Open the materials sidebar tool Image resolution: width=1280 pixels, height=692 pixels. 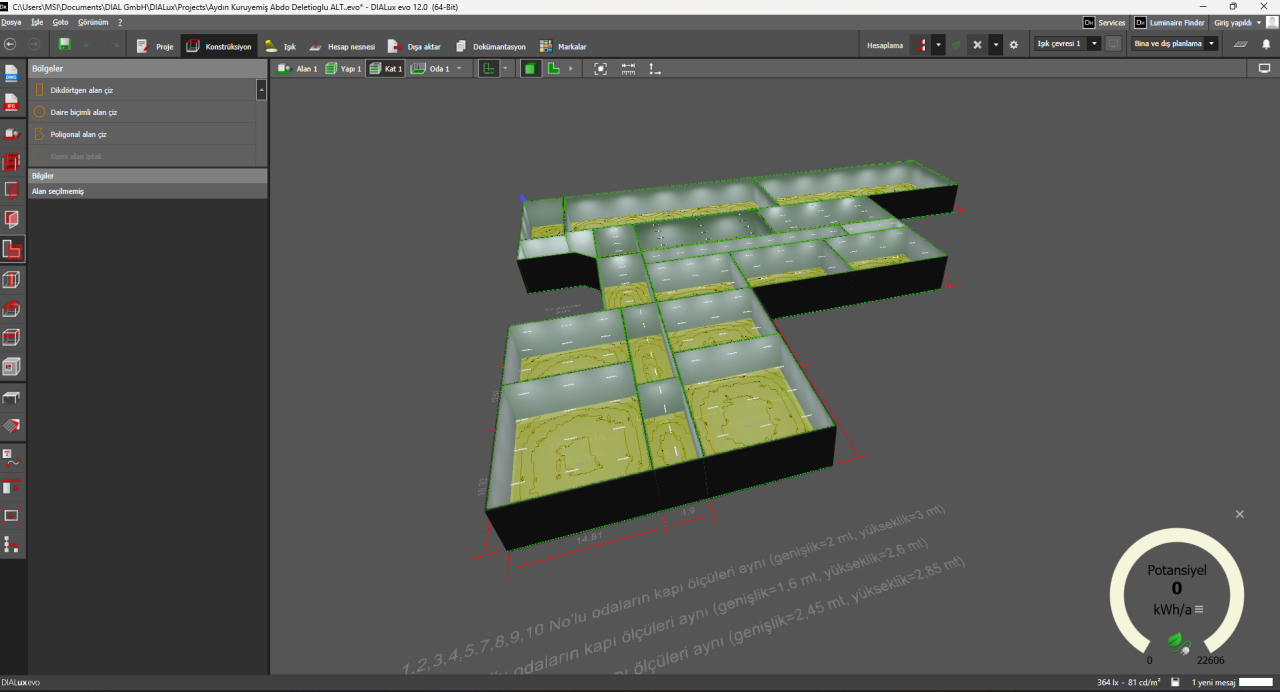coord(12,427)
